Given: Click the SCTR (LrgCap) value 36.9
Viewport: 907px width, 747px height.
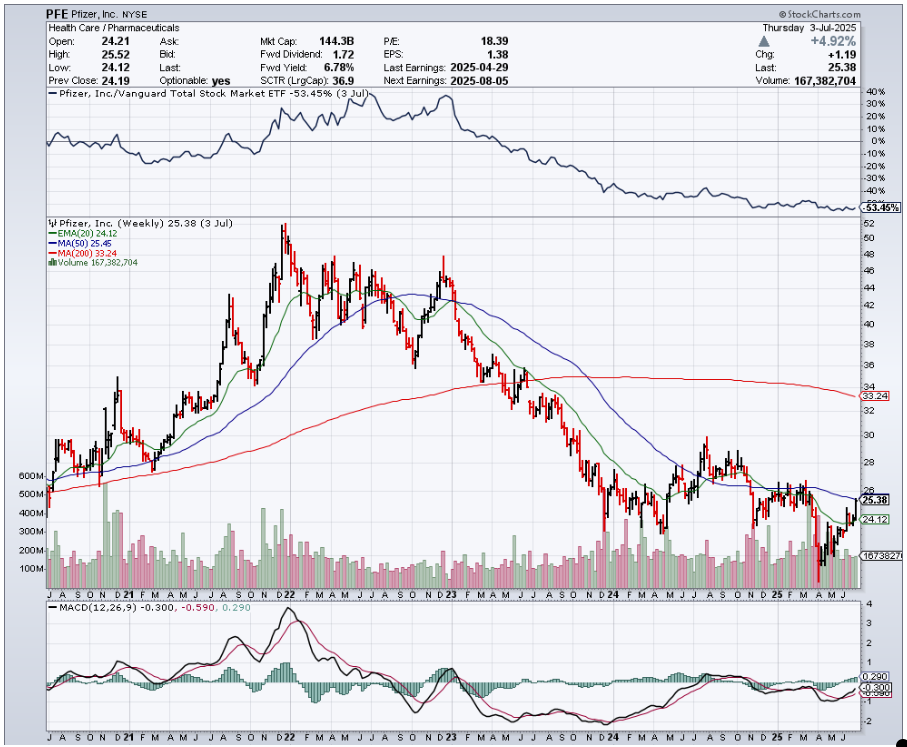Looking at the screenshot, I should coord(343,81).
